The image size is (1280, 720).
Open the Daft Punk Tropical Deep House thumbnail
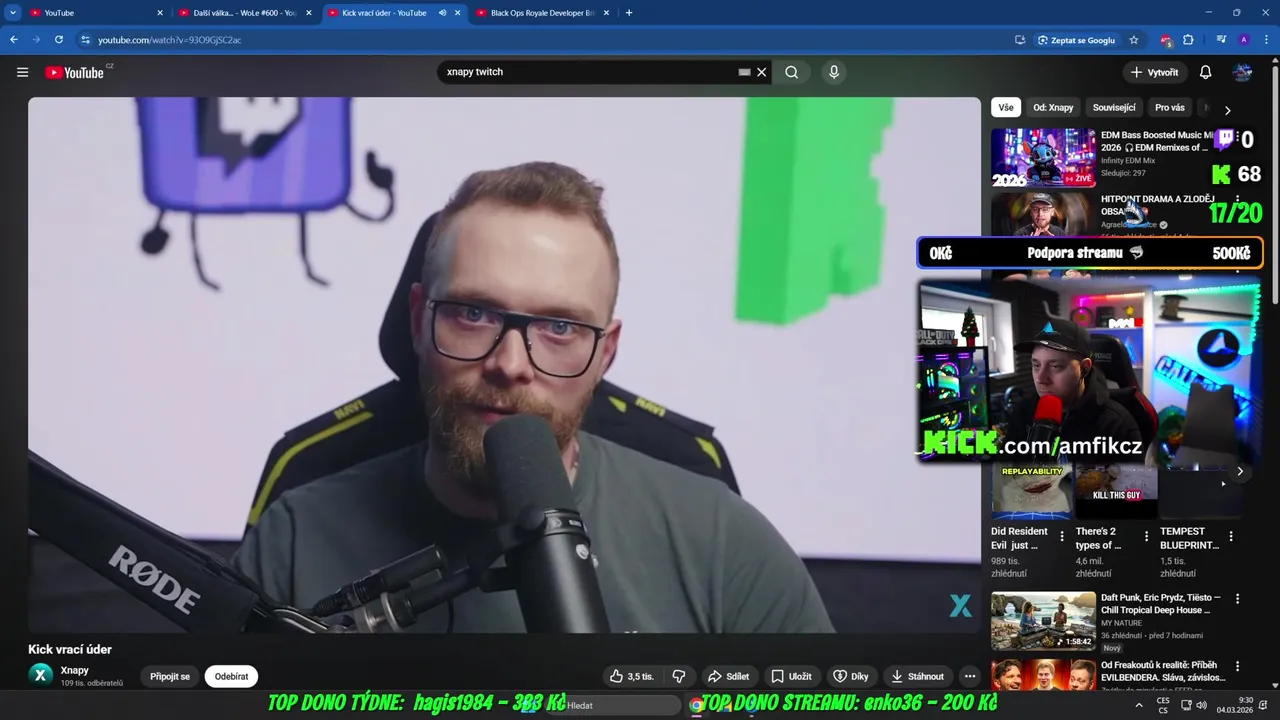[x=1043, y=621]
